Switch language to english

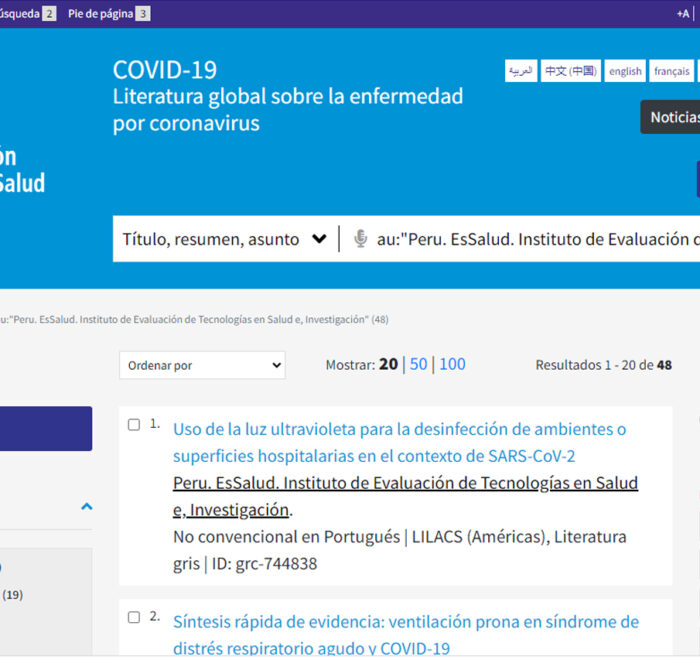(x=625, y=71)
